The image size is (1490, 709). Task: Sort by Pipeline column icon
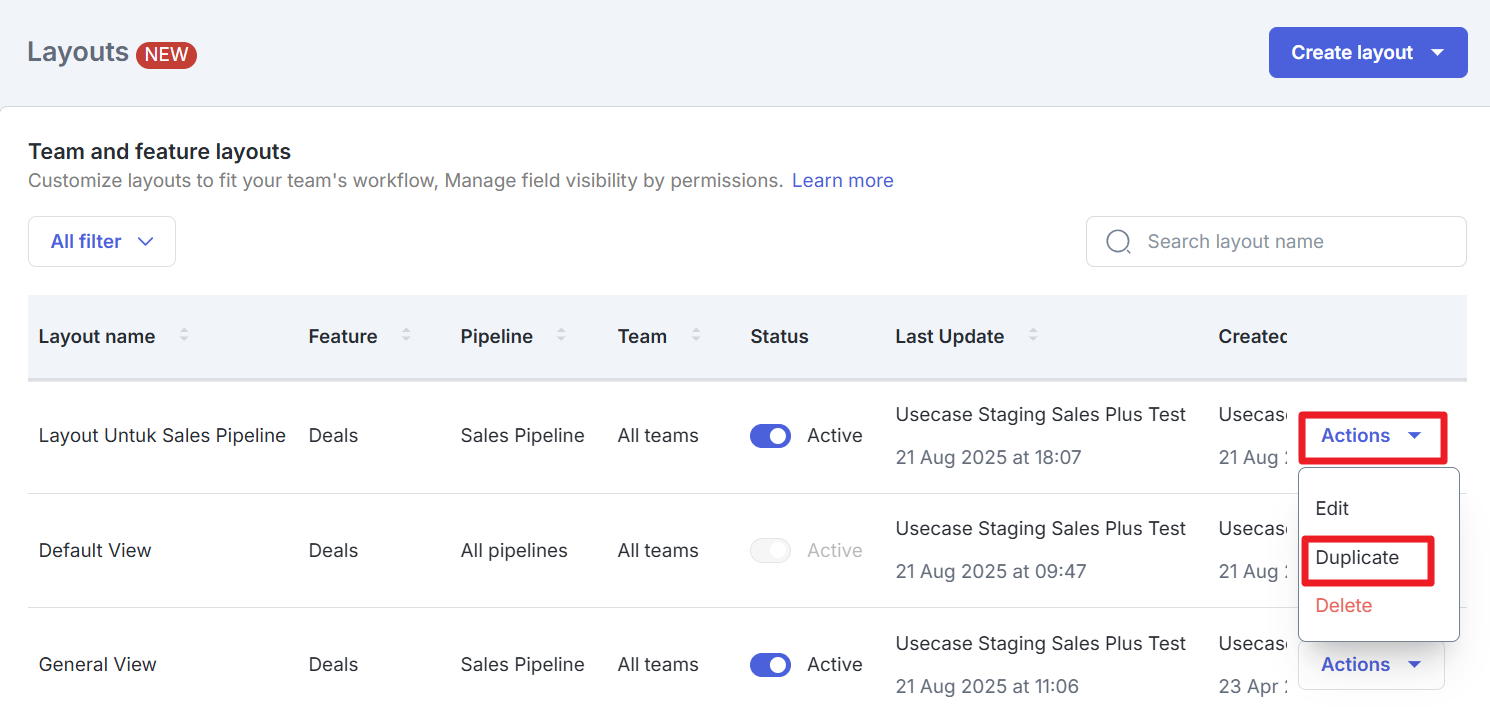(x=561, y=336)
